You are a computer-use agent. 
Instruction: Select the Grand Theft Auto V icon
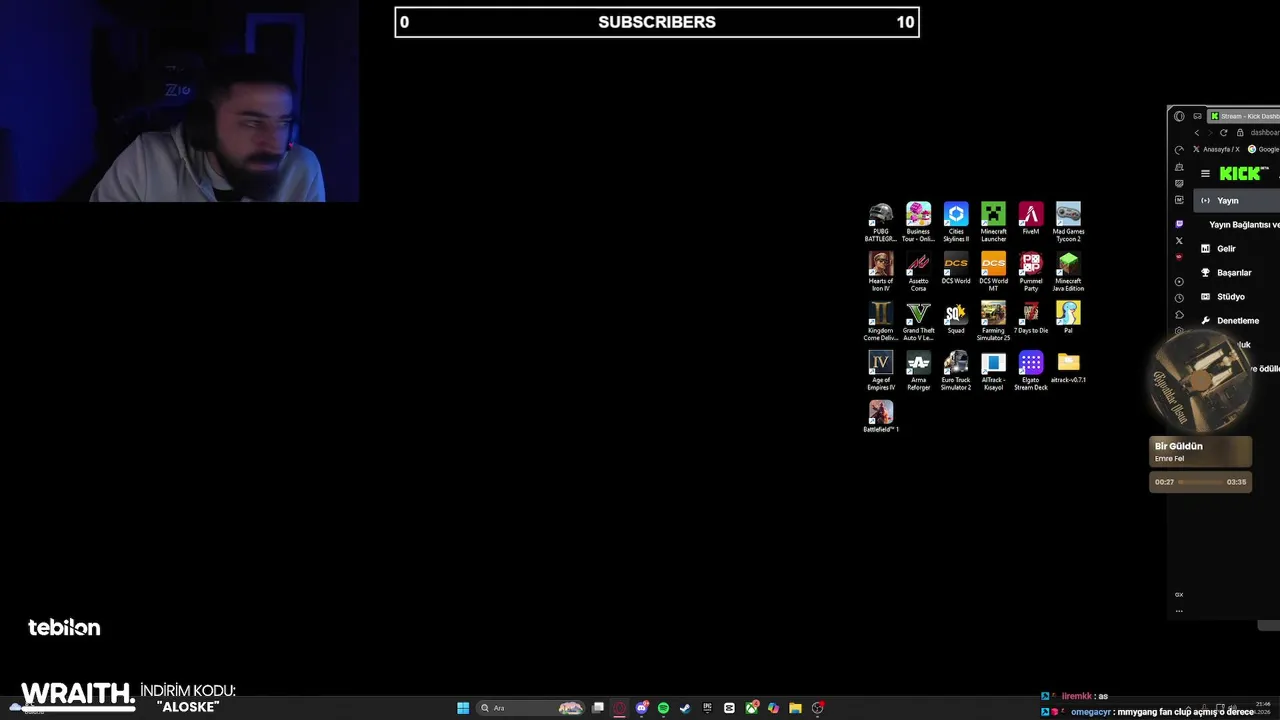click(918, 321)
